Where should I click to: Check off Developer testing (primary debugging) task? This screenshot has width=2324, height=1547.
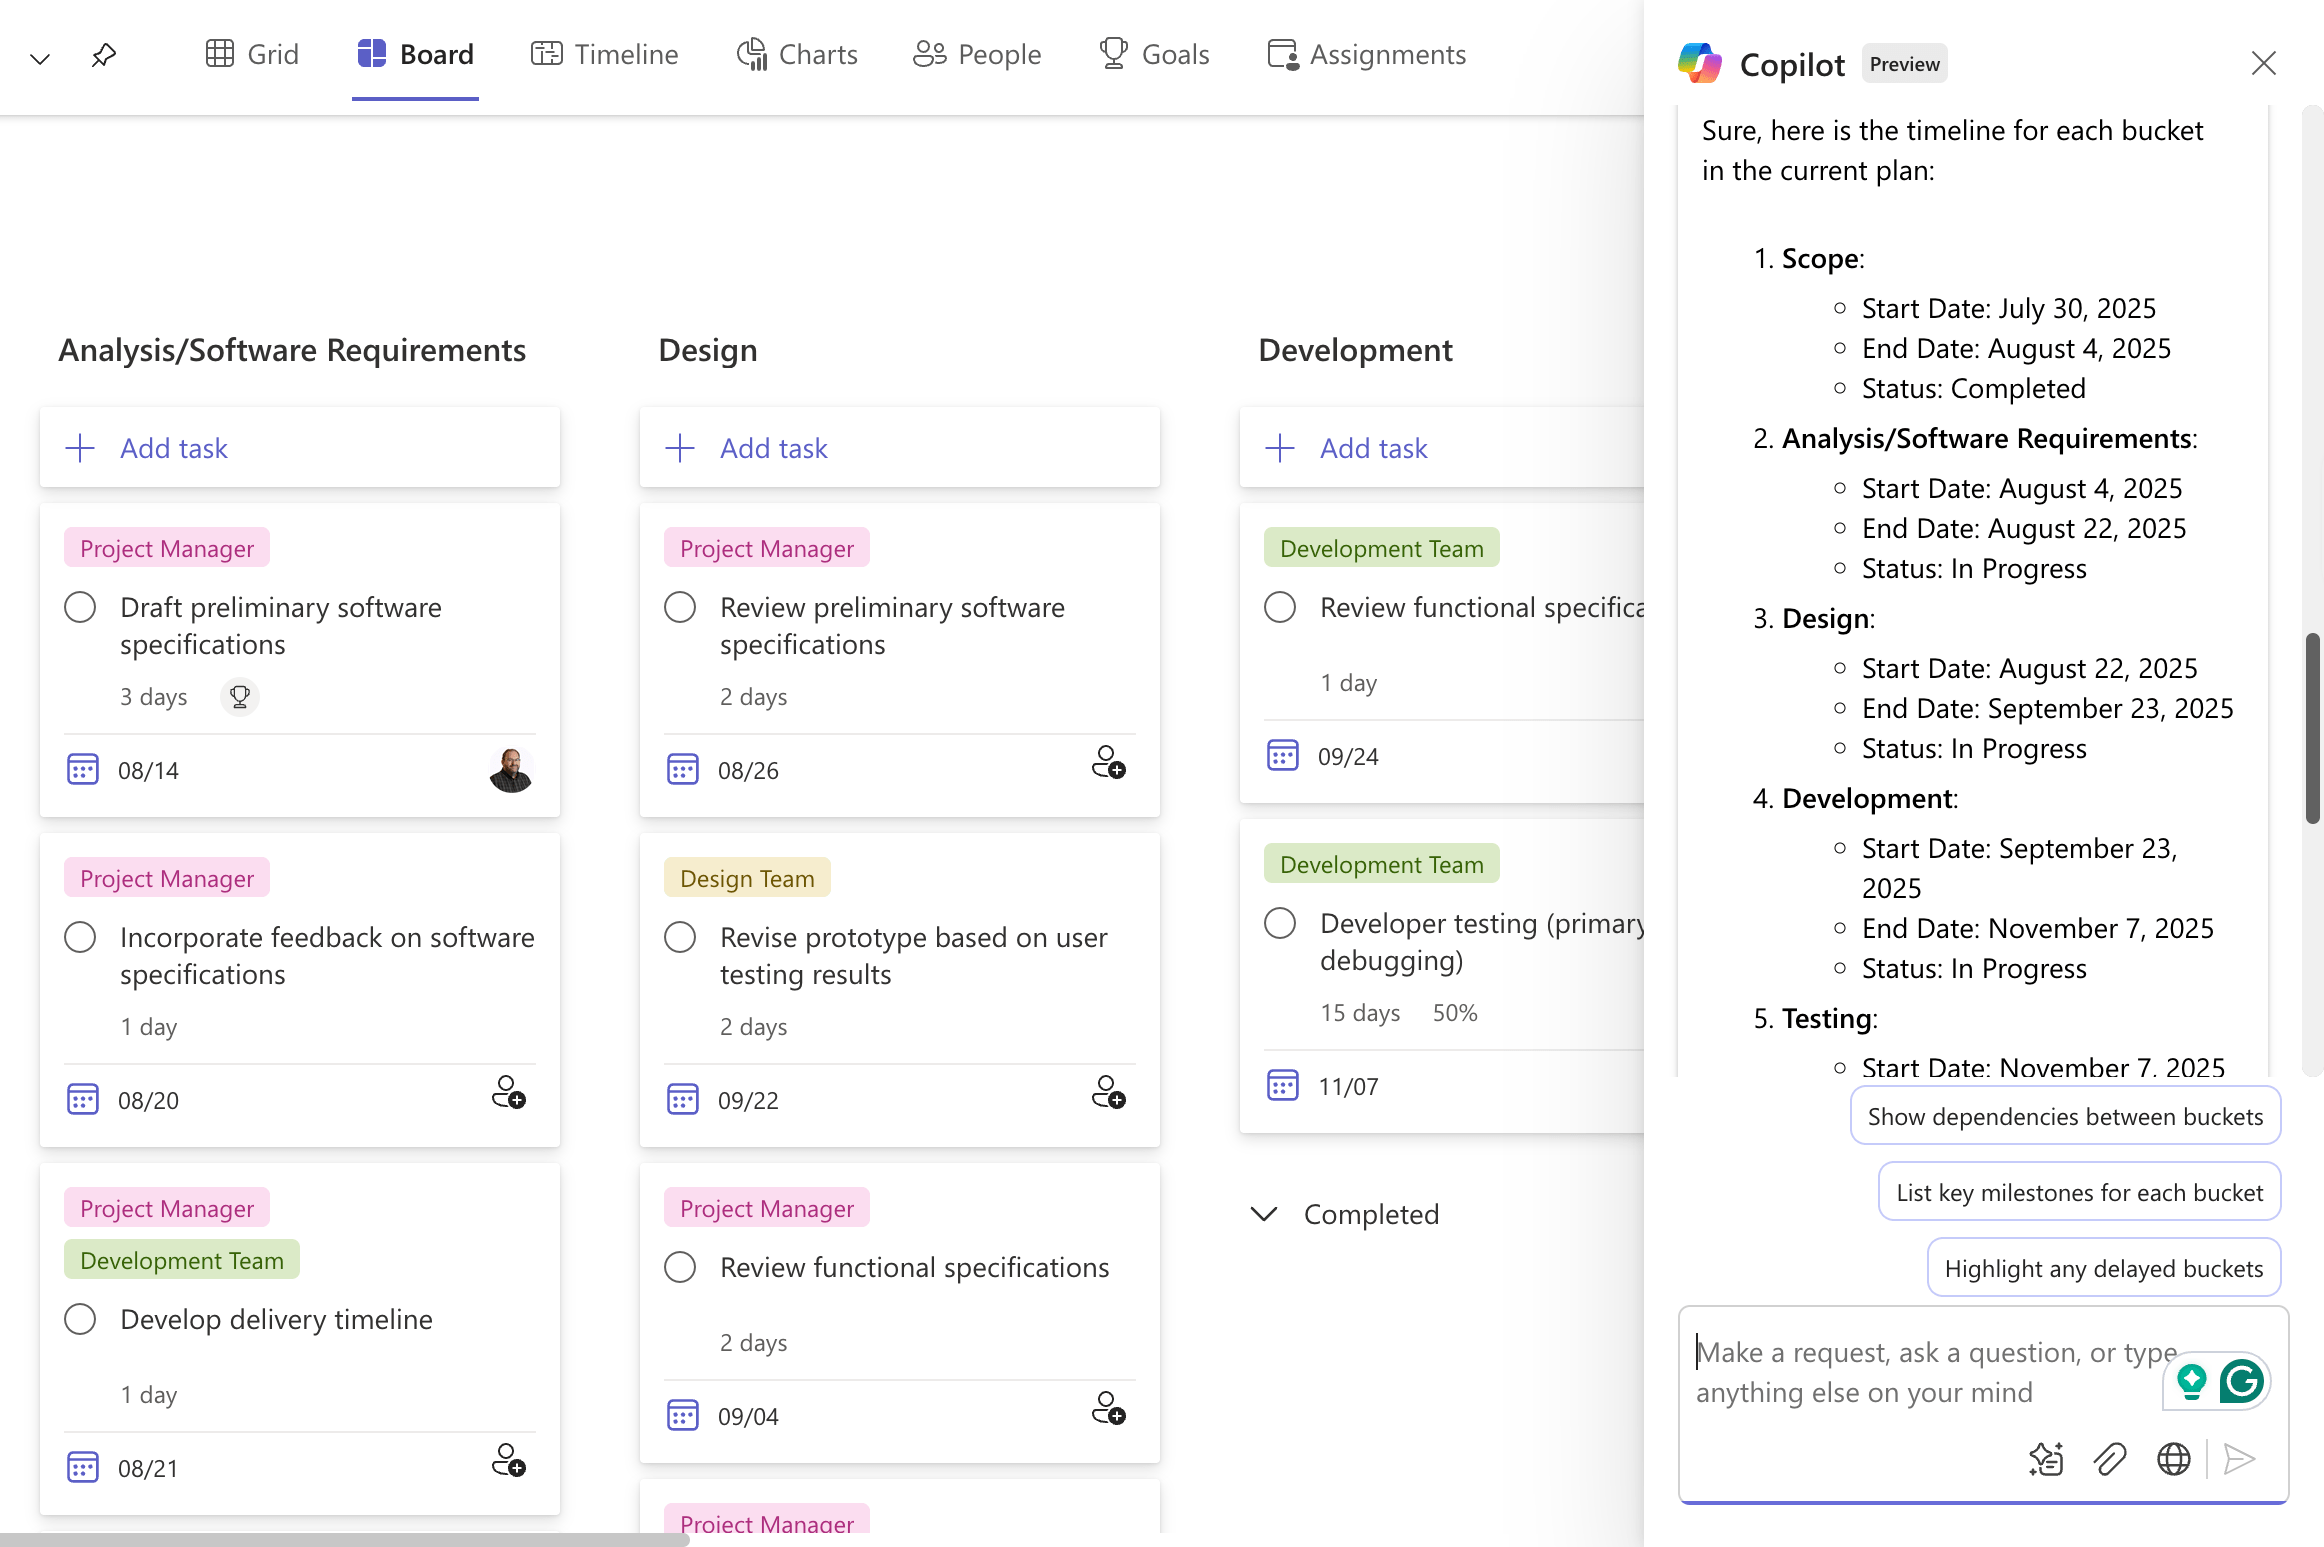[1280, 923]
